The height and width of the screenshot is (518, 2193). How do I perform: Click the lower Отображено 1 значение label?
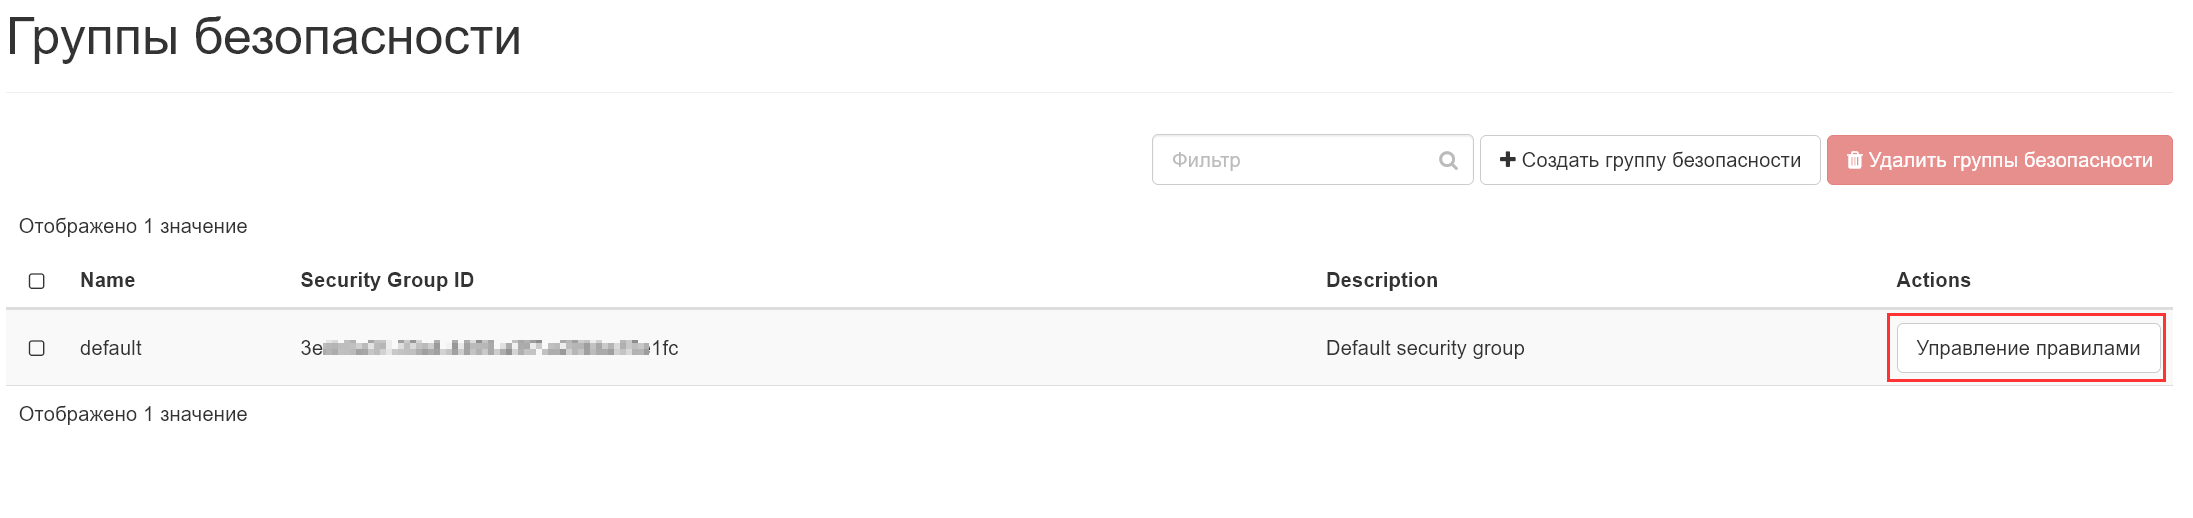click(x=133, y=414)
